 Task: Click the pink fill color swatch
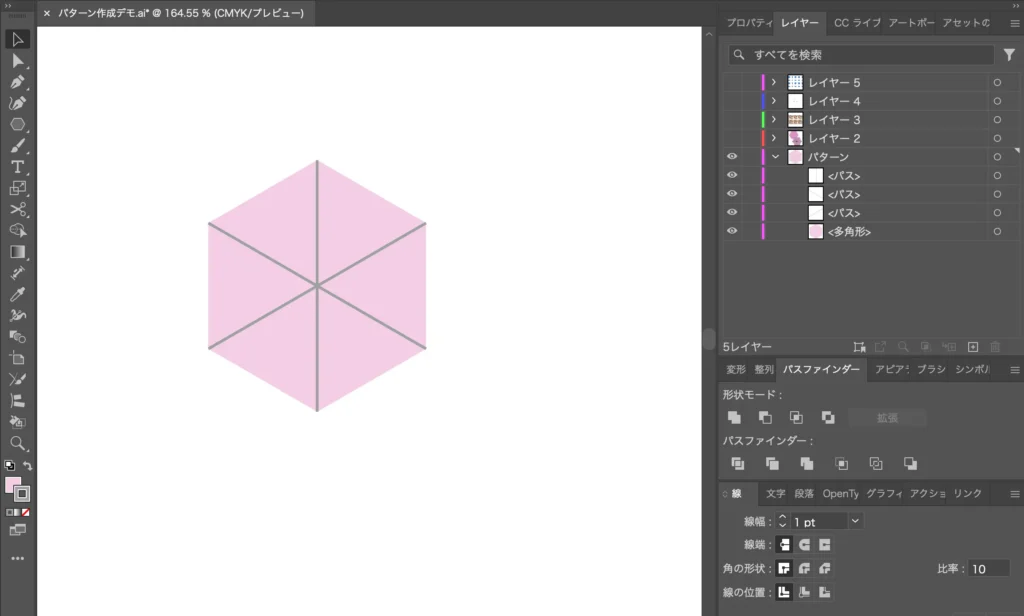click(x=13, y=485)
